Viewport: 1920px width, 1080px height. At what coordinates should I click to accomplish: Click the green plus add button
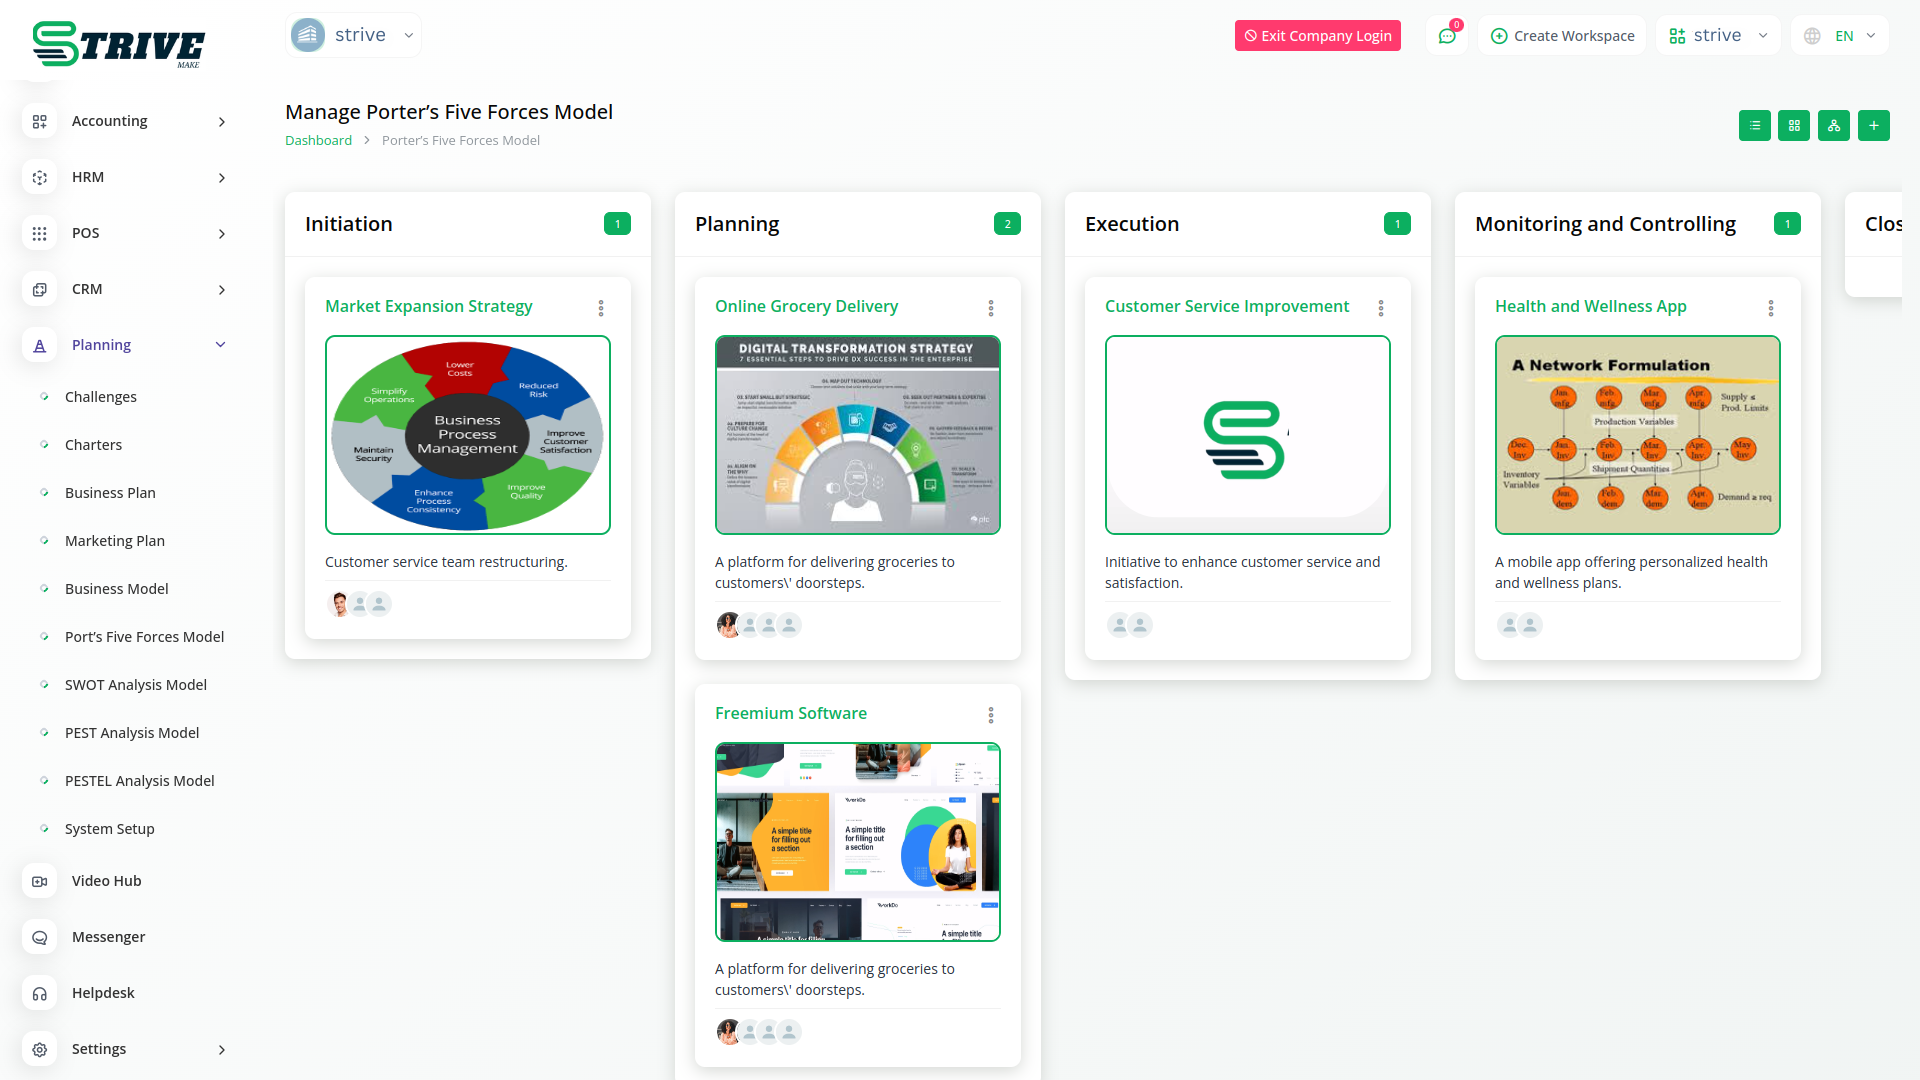click(x=1873, y=125)
